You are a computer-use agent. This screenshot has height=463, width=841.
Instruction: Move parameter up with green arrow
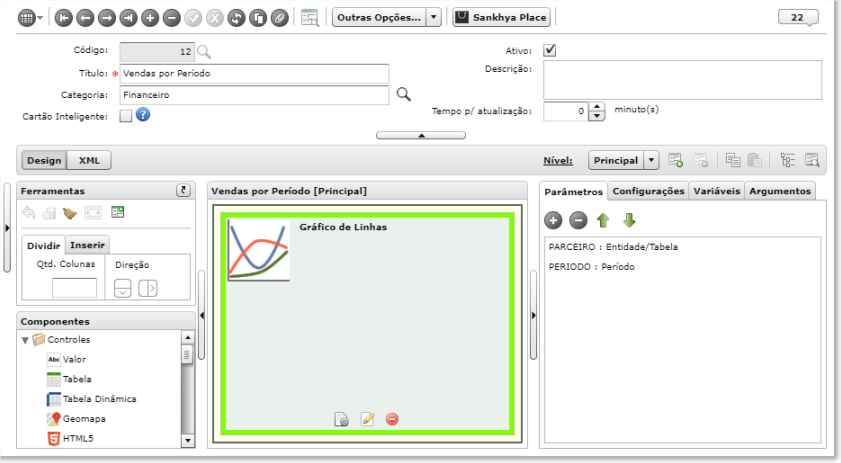tap(603, 220)
